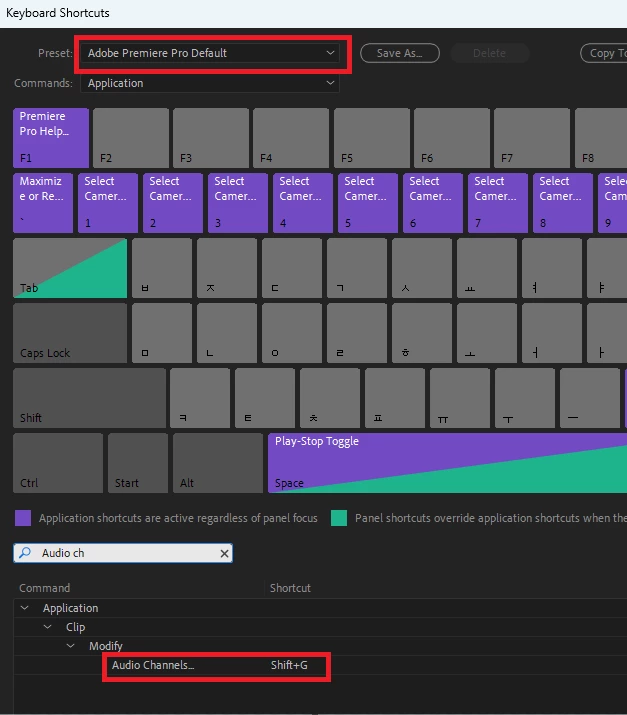Collapse the Application tree node

pos(25,608)
